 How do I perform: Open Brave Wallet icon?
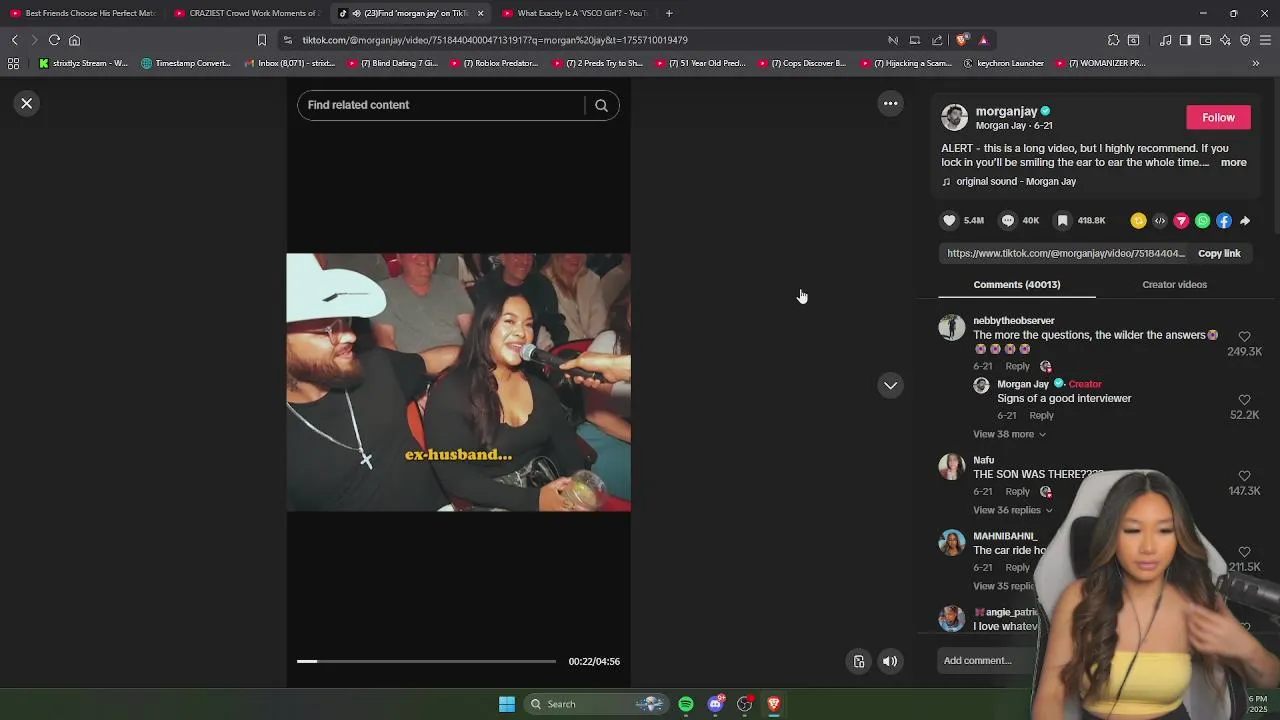1205,40
